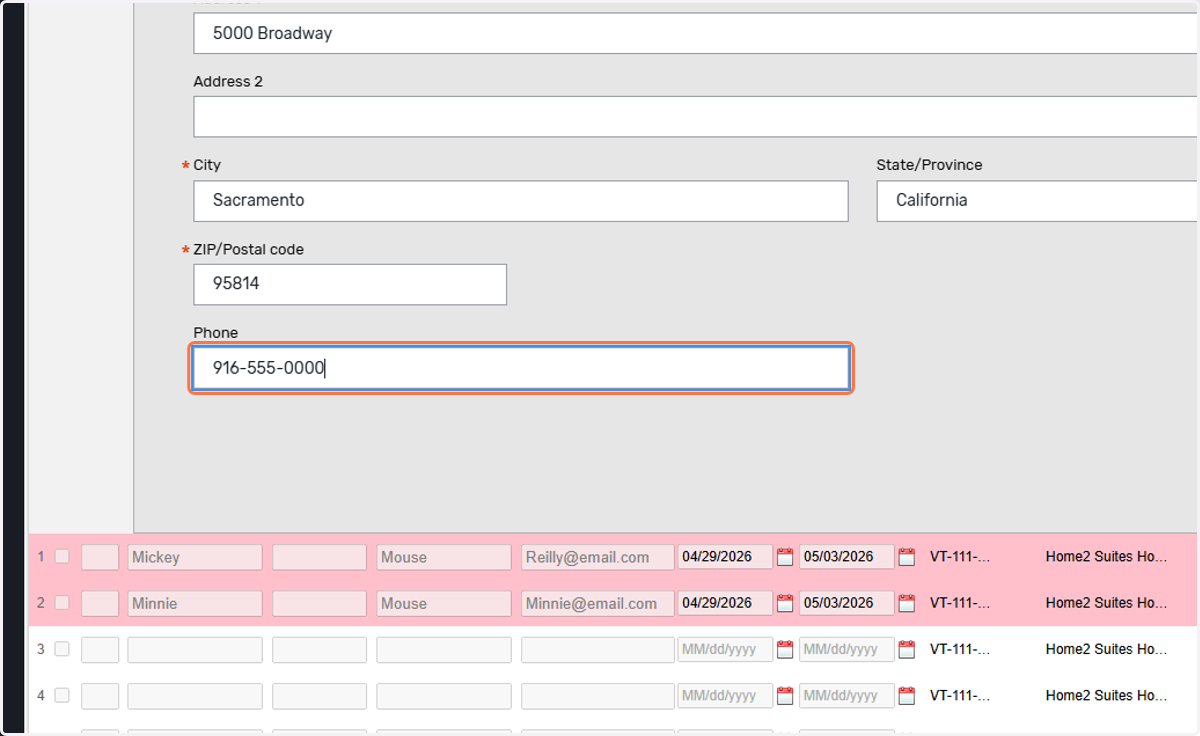The width and height of the screenshot is (1200, 736).
Task: Click the 5000 Broadway address field
Action: (x=696, y=33)
